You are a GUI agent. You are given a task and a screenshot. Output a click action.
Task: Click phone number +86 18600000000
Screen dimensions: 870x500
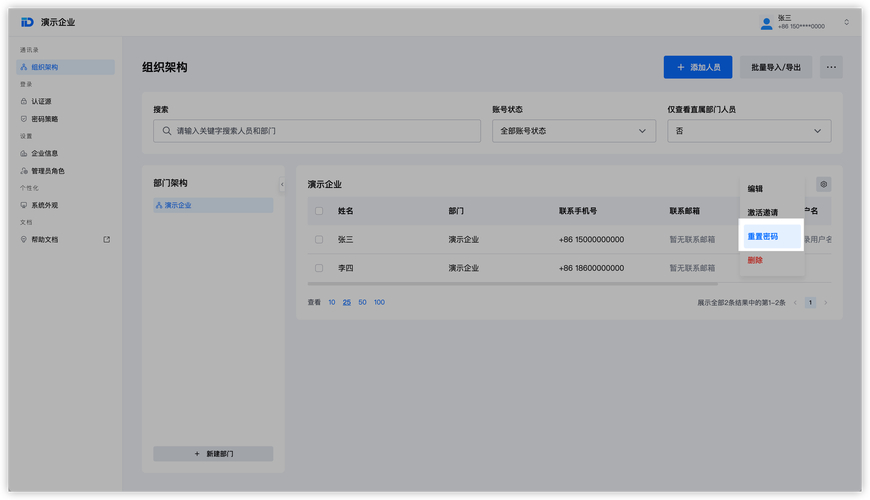[591, 268]
